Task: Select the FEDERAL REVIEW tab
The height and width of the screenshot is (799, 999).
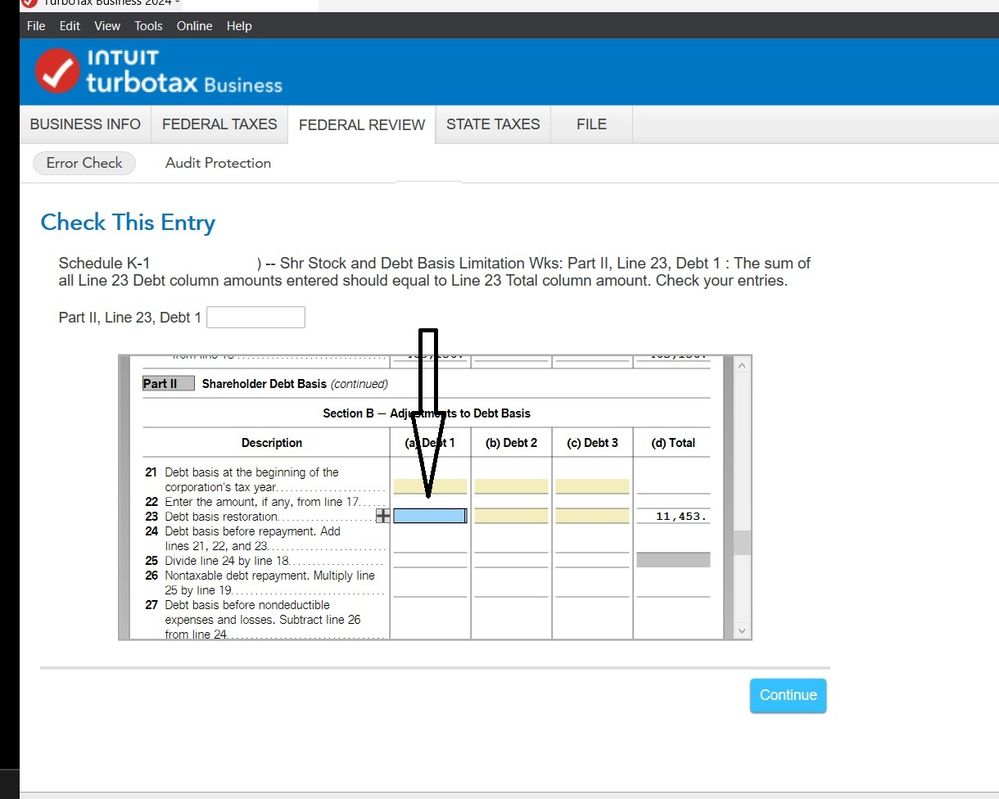Action: [362, 125]
